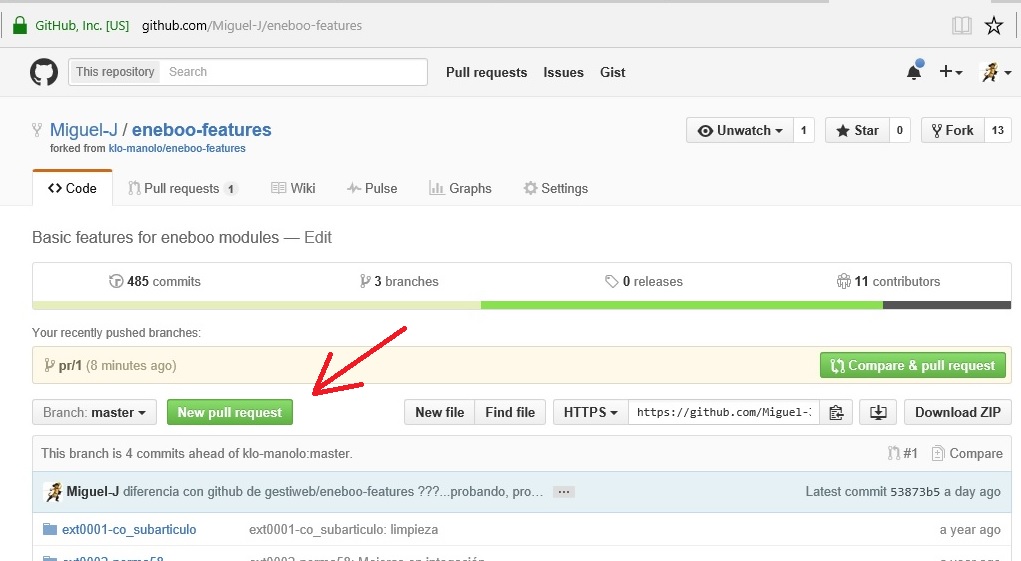Open the latest commit message link
The height and width of the screenshot is (561, 1021).
333,491
